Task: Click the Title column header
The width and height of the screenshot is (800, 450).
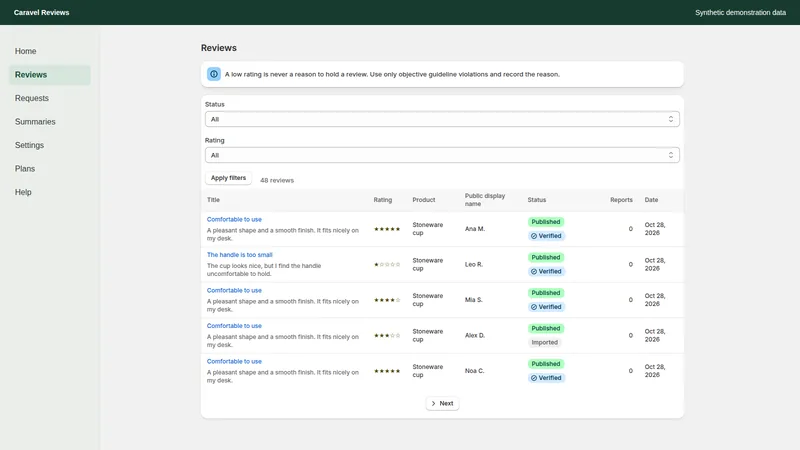Action: 213,200
